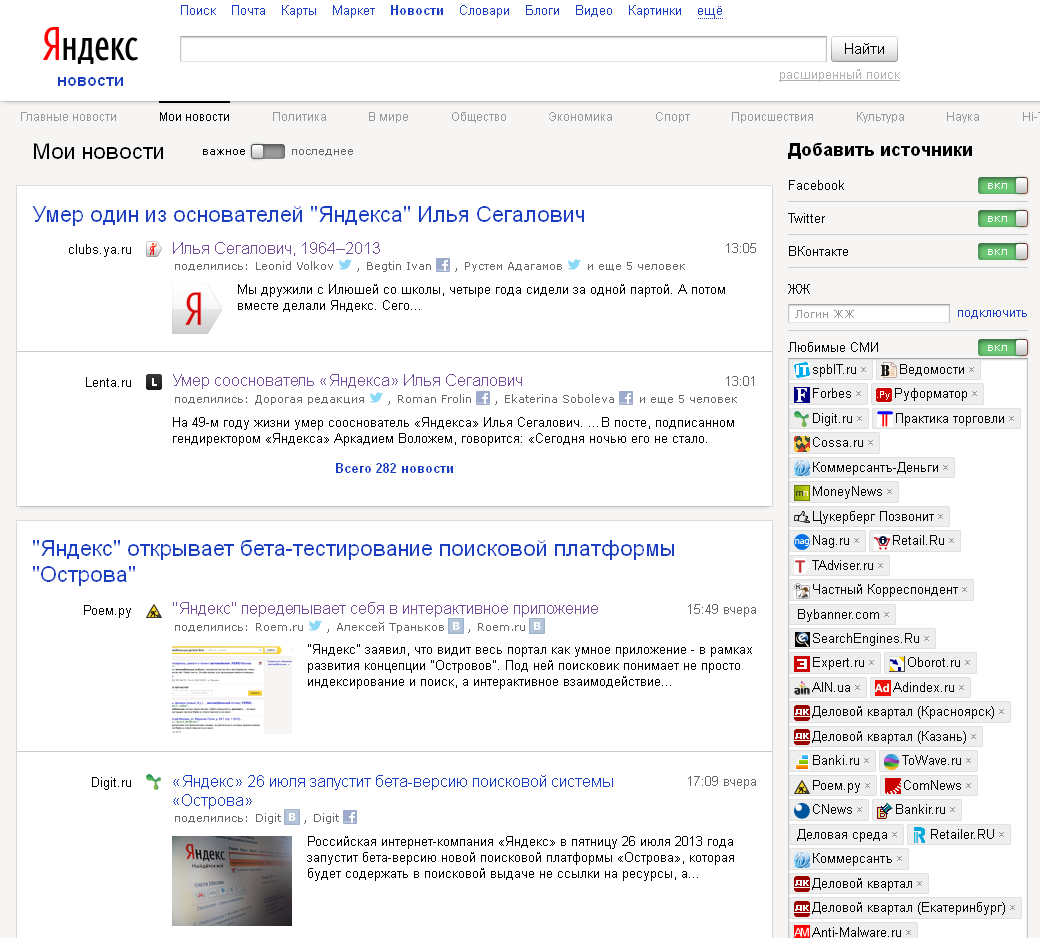Disable the ВКонтакте source switch
The height and width of the screenshot is (938, 1040).
pyautogui.click(x=1002, y=251)
